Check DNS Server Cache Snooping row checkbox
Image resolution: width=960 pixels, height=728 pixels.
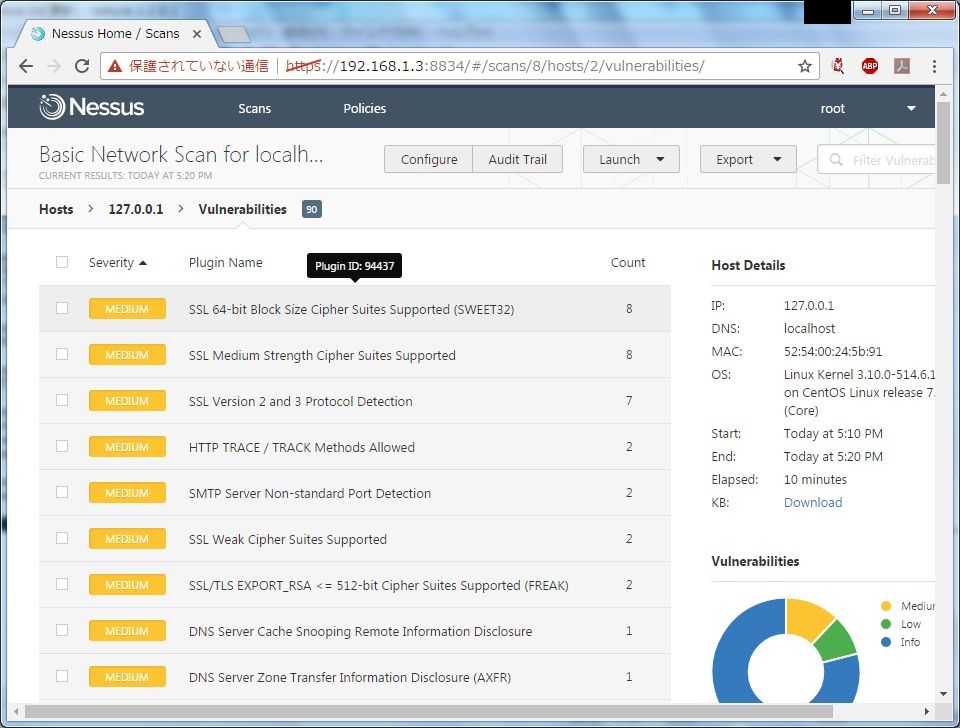click(62, 630)
